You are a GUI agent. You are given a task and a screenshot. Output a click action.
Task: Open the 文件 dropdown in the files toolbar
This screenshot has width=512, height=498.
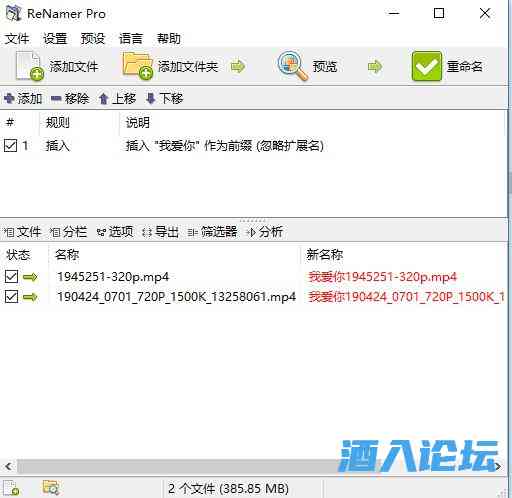click(x=22, y=232)
